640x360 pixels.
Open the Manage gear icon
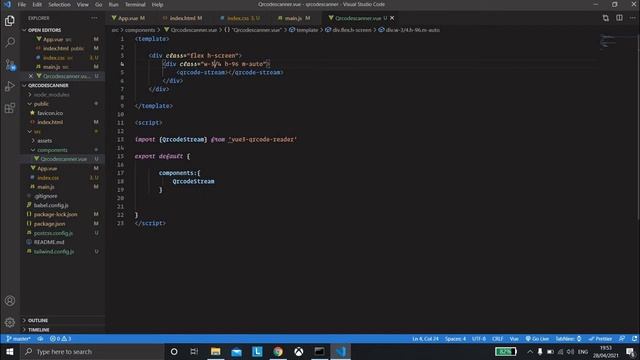[x=10, y=322]
